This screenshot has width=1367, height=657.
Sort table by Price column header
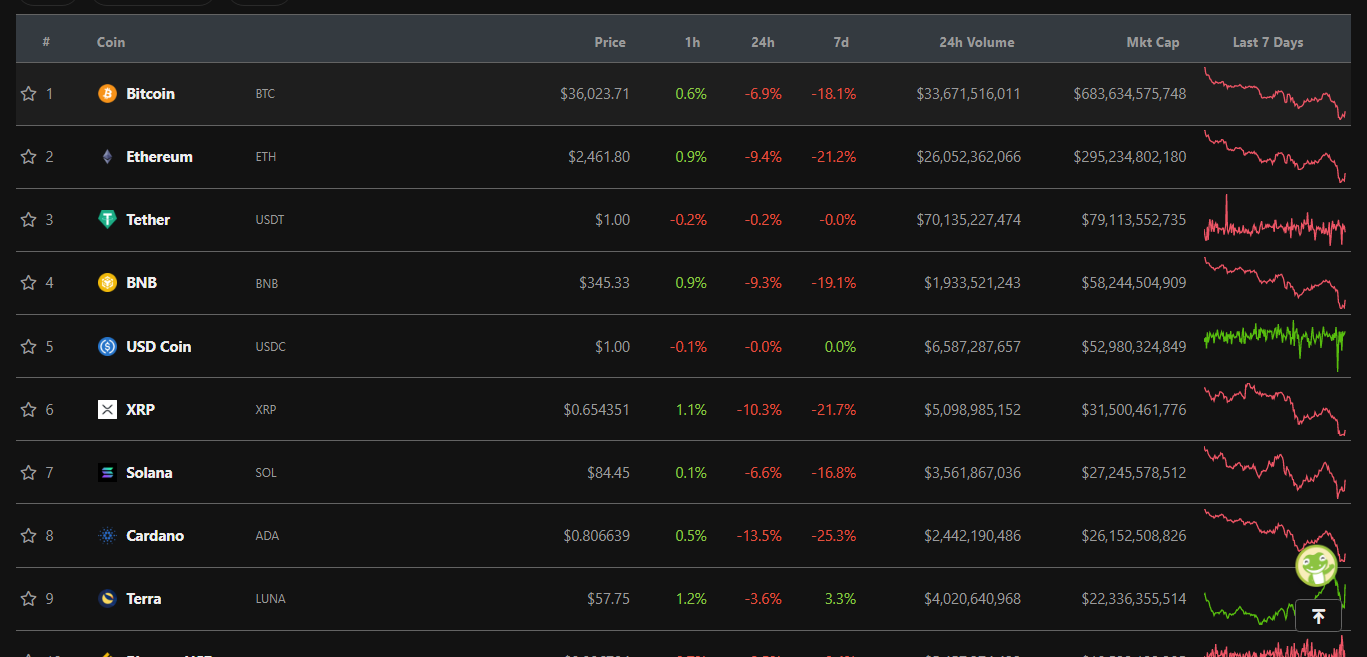tap(610, 42)
